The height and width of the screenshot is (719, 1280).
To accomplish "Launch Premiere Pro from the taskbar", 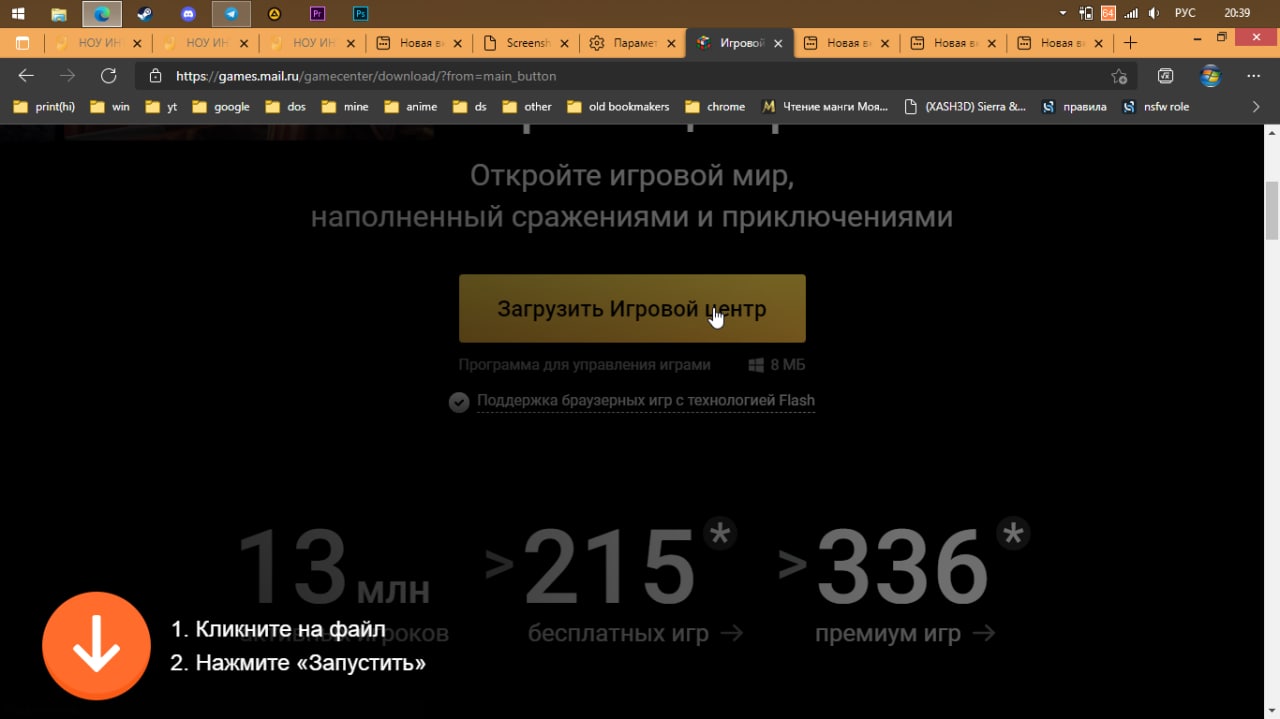I will [317, 14].
